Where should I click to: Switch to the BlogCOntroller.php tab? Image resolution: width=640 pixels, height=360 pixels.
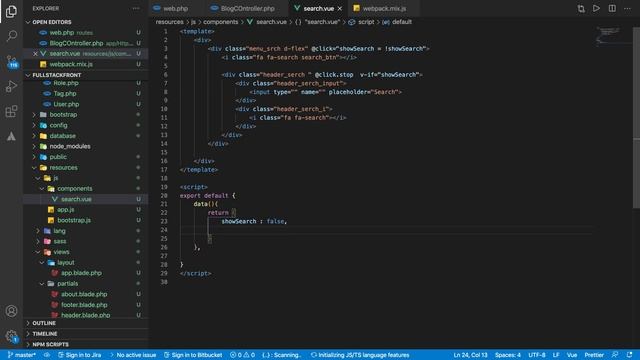pos(247,9)
